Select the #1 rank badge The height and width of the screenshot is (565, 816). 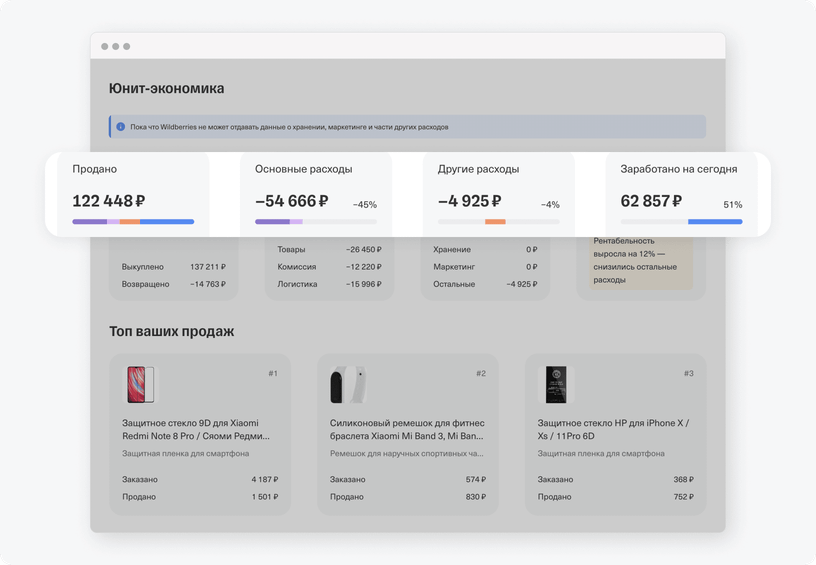(x=273, y=373)
